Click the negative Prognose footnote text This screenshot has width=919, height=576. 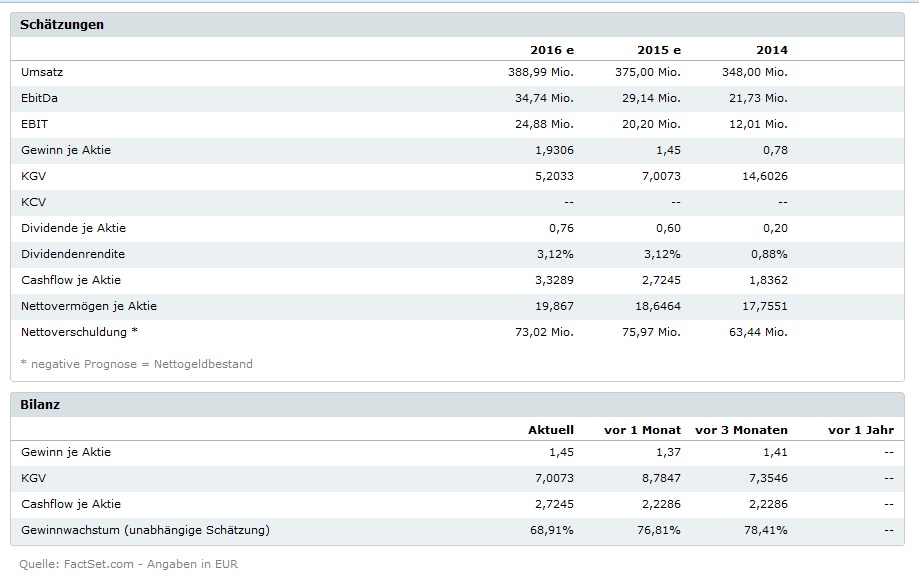pyautogui.click(x=137, y=364)
